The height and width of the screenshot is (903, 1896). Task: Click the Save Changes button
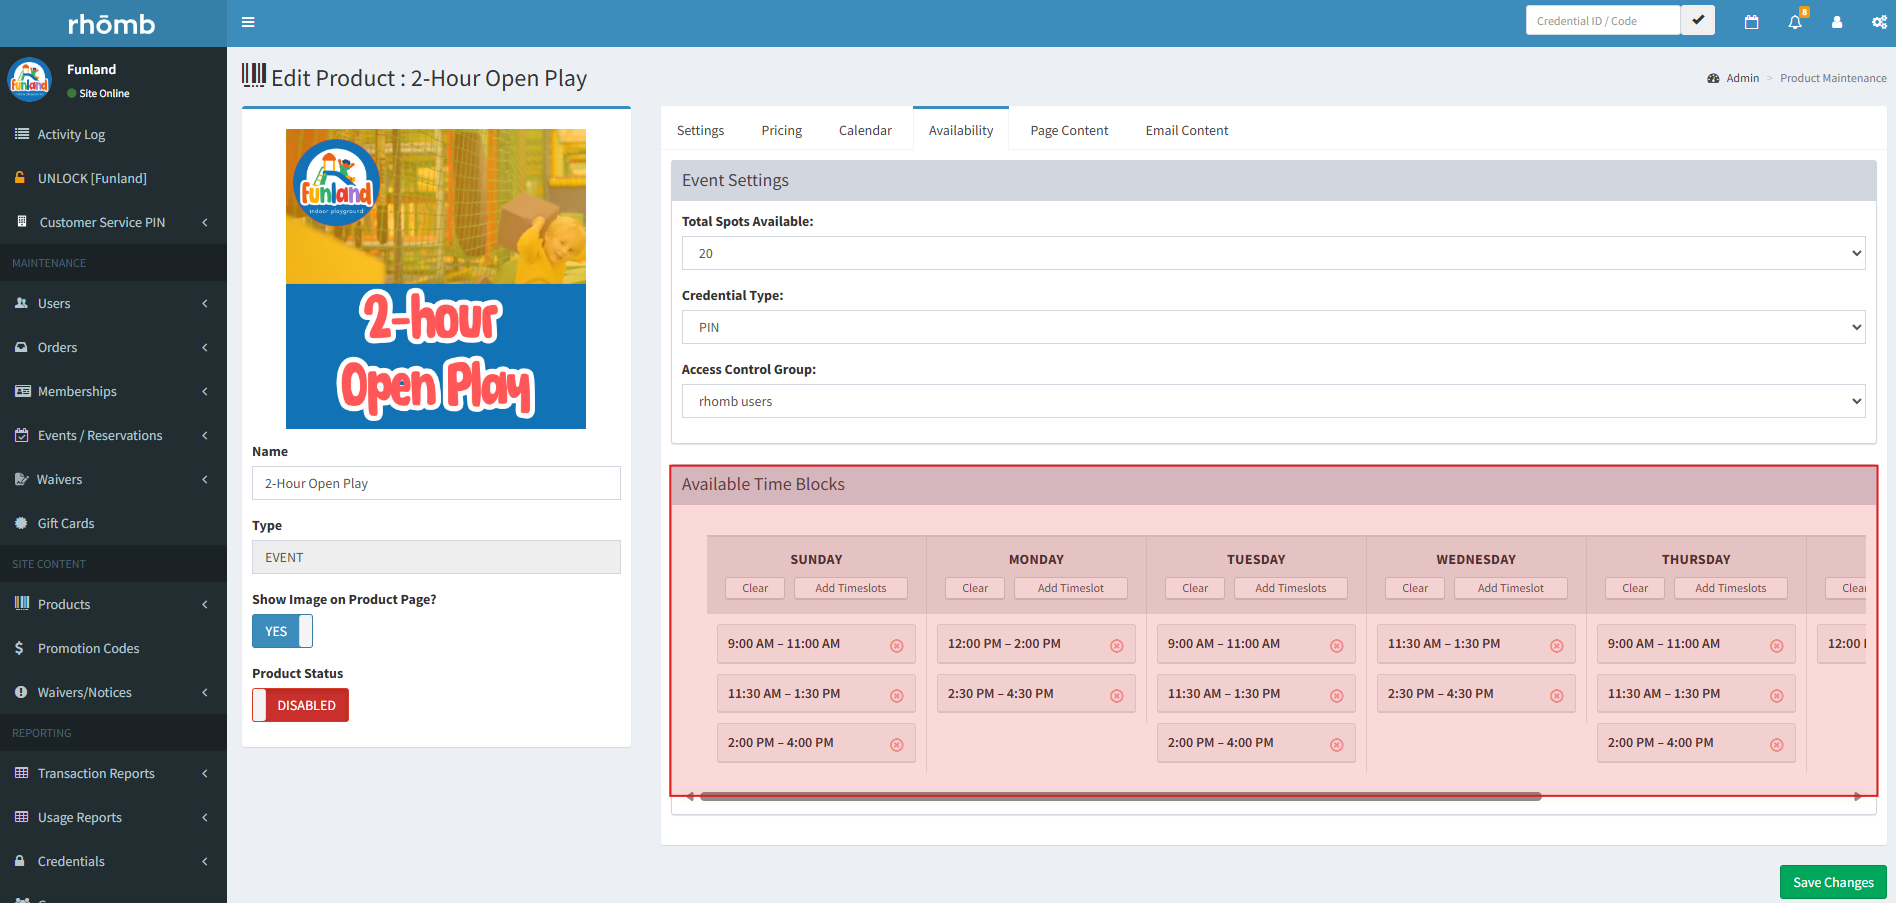click(x=1832, y=882)
